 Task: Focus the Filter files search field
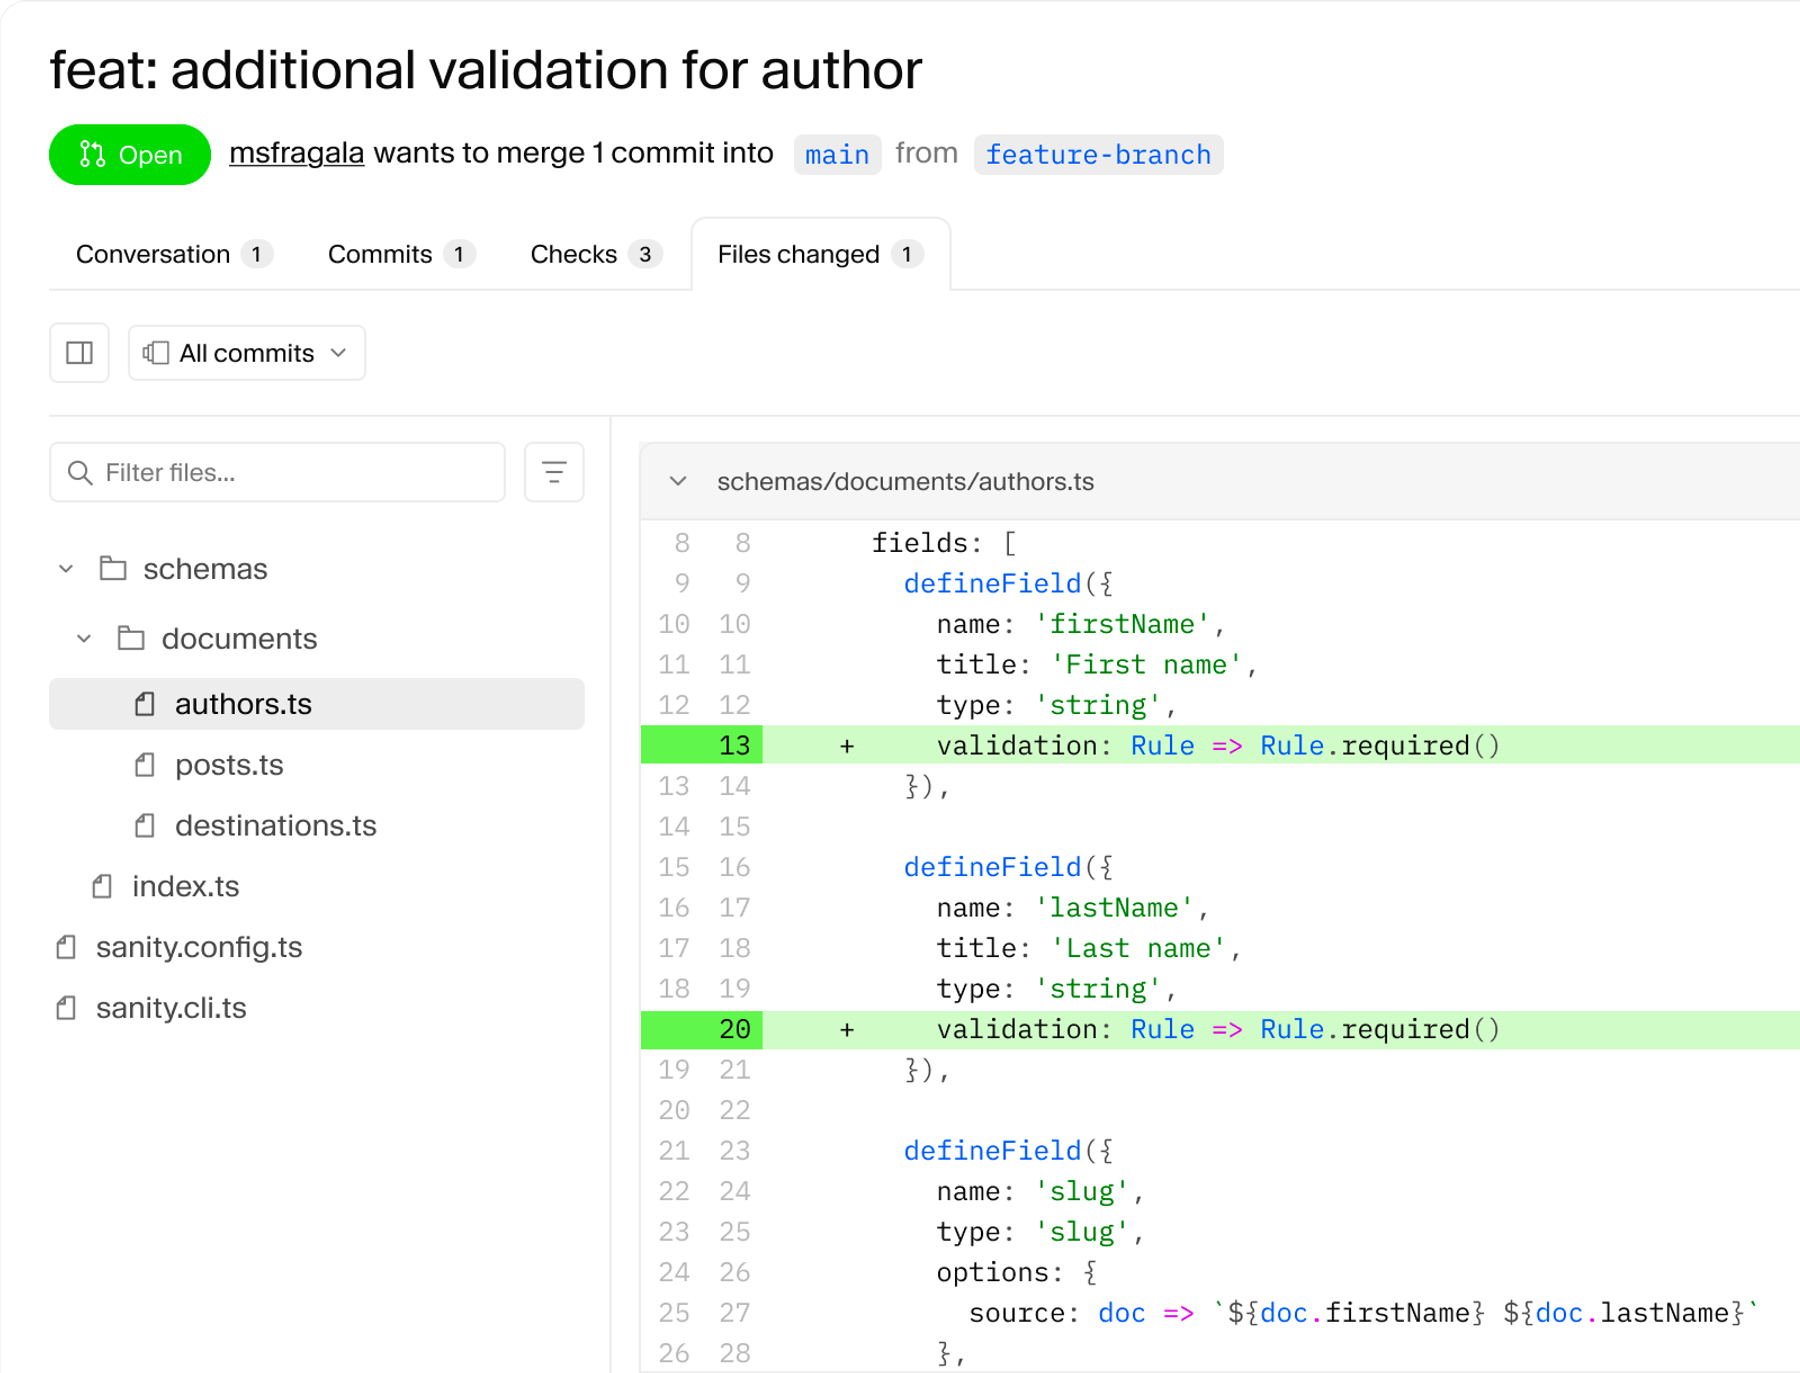tap(277, 472)
